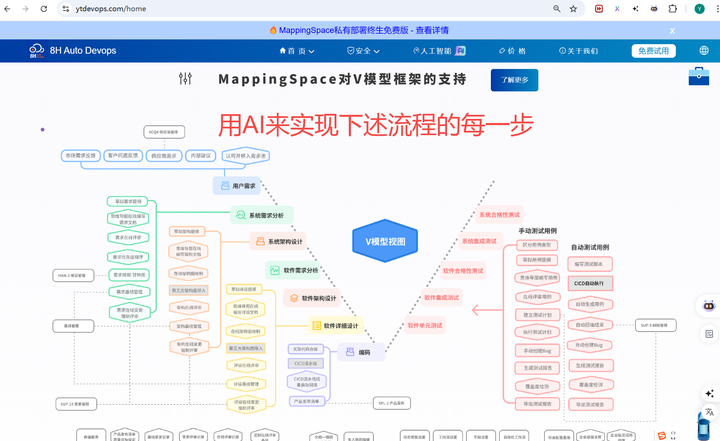Click the sliders settings icon beside title

[x=186, y=79]
